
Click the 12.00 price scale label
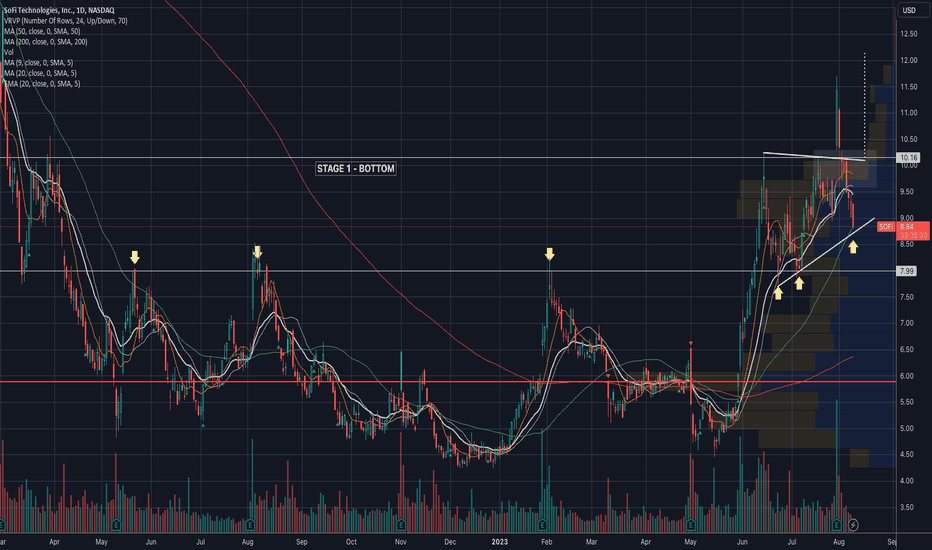click(x=909, y=61)
